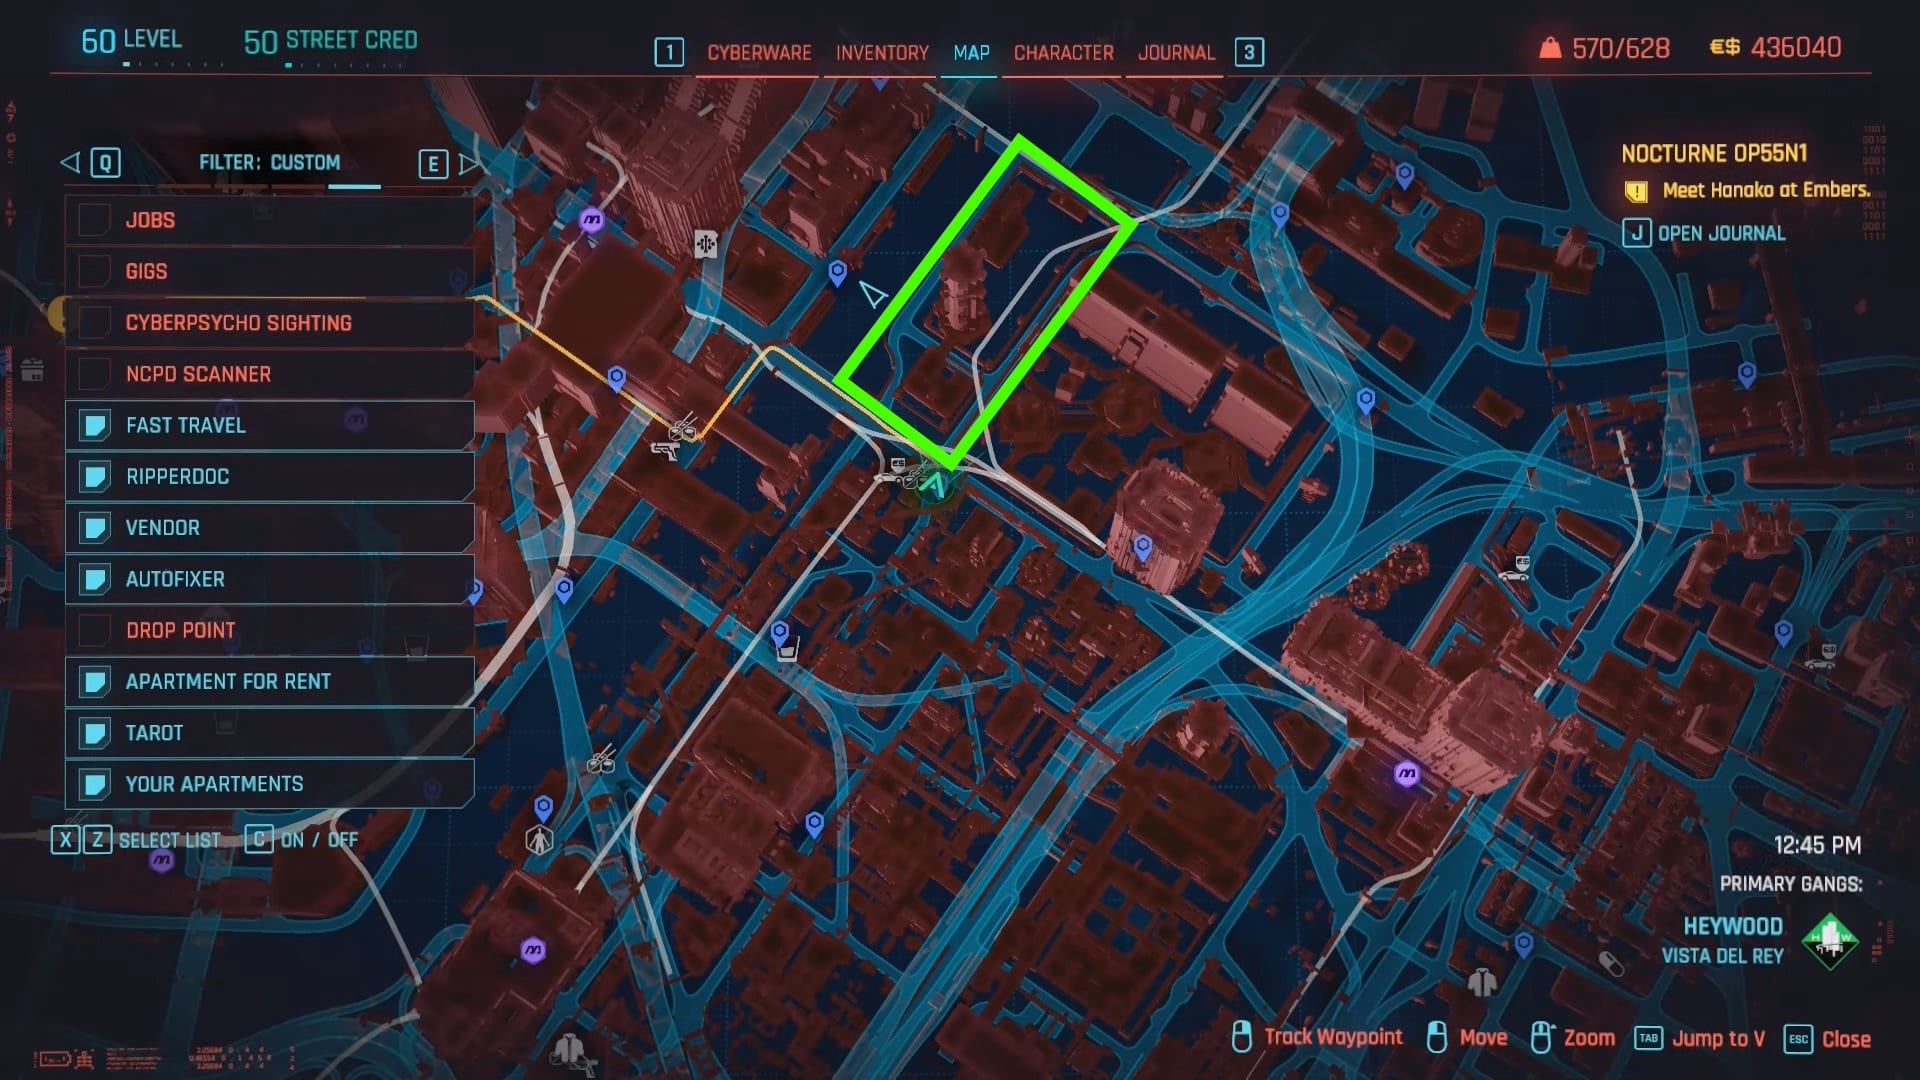Select the fast travel pin on the tall tower
Image resolution: width=1920 pixels, height=1080 pixels.
coord(1143,547)
